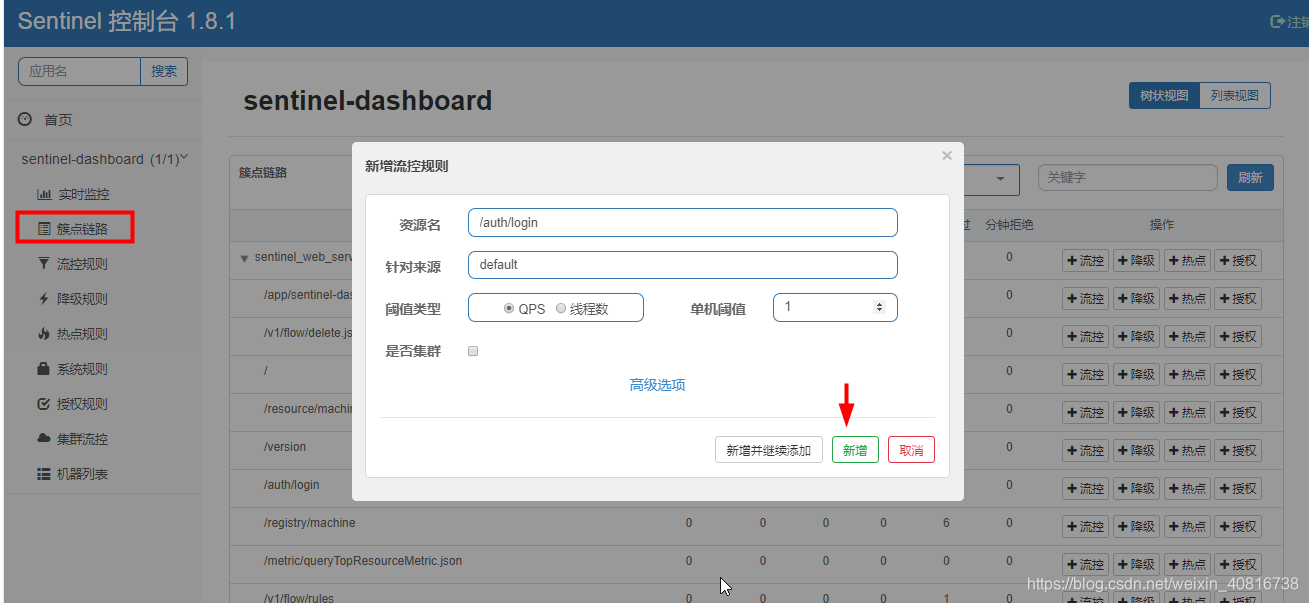The width and height of the screenshot is (1309, 603).
Task: Click the filter icon of 流控规则
Action: (x=43, y=264)
